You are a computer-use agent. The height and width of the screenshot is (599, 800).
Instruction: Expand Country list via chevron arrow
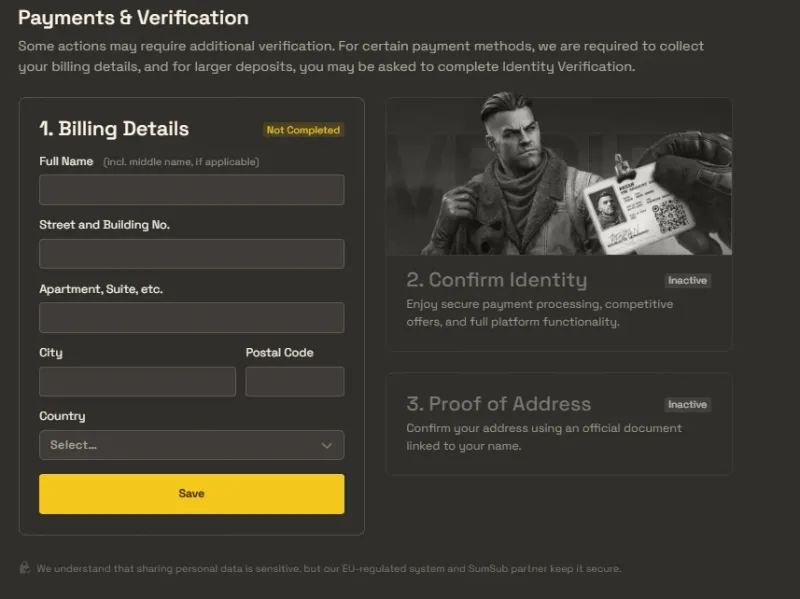(x=327, y=445)
